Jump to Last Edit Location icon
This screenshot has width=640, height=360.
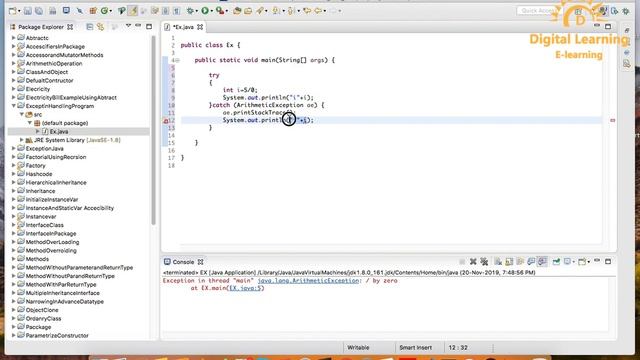[x=307, y=11]
